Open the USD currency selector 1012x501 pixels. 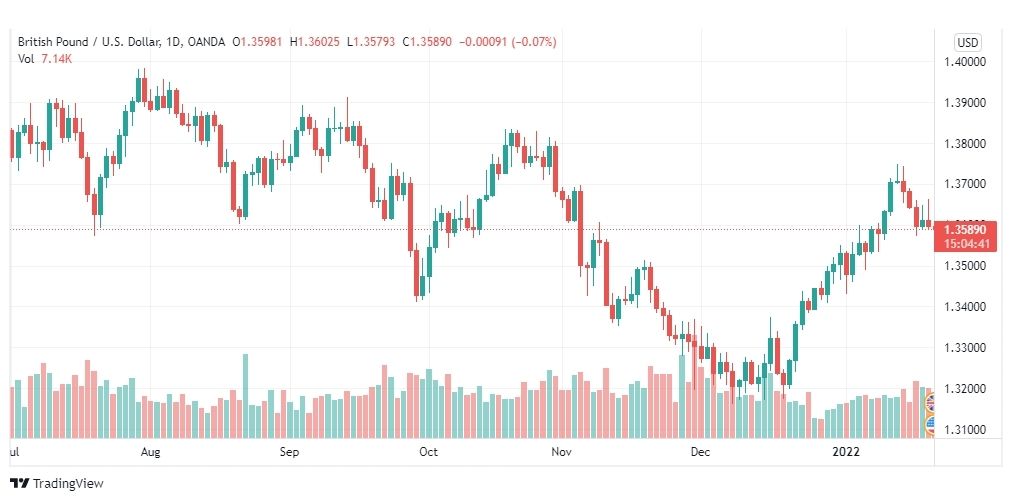(x=967, y=43)
